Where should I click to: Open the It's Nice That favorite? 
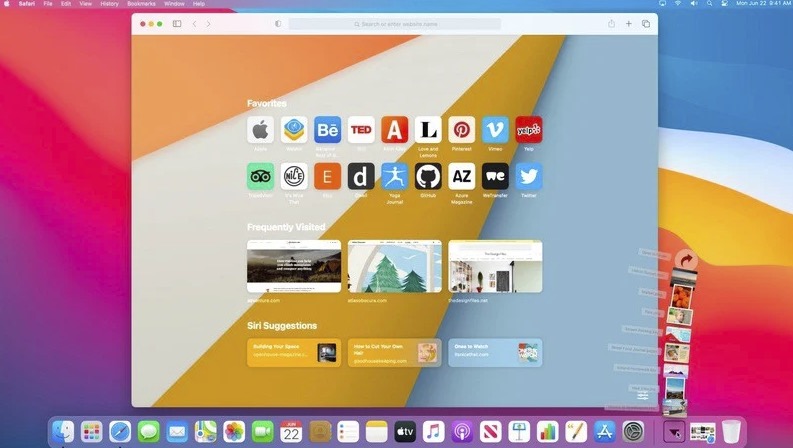pos(294,176)
